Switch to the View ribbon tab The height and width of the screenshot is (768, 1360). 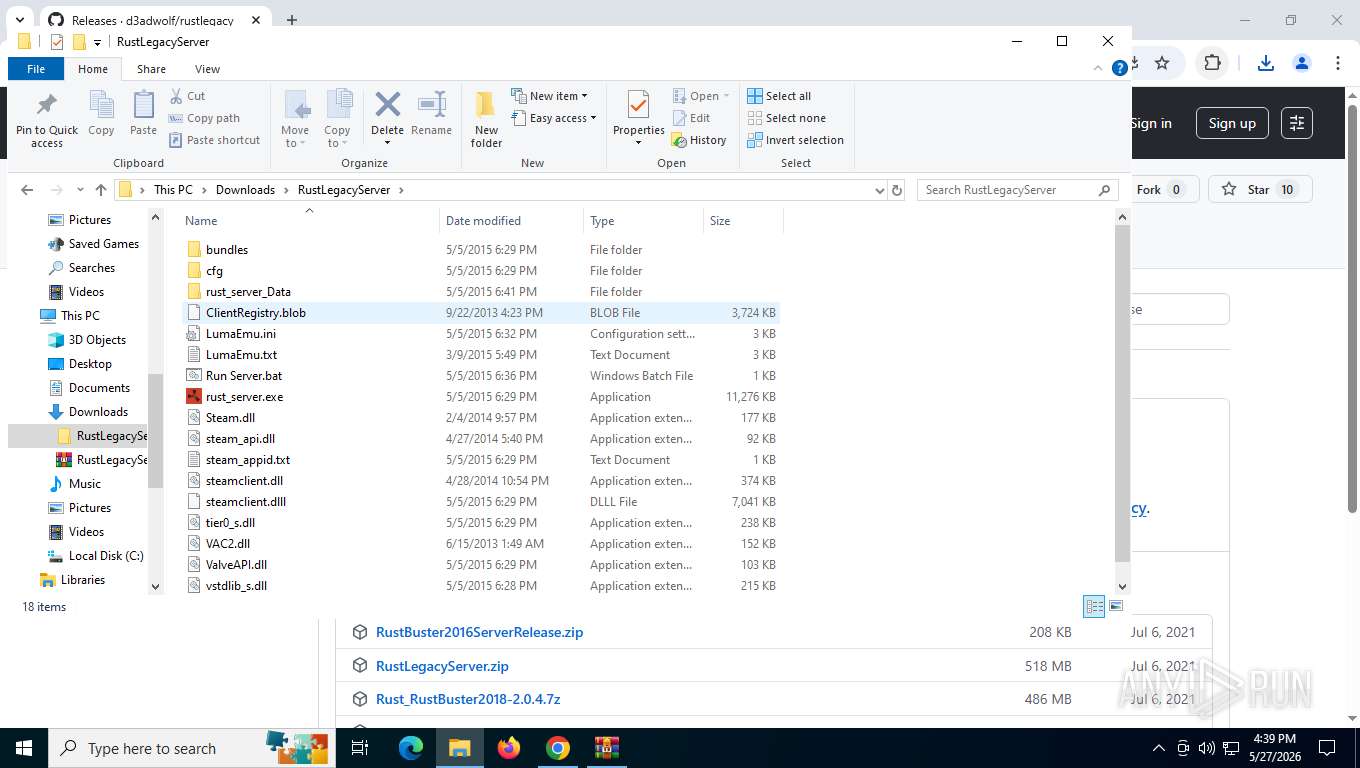(207, 69)
